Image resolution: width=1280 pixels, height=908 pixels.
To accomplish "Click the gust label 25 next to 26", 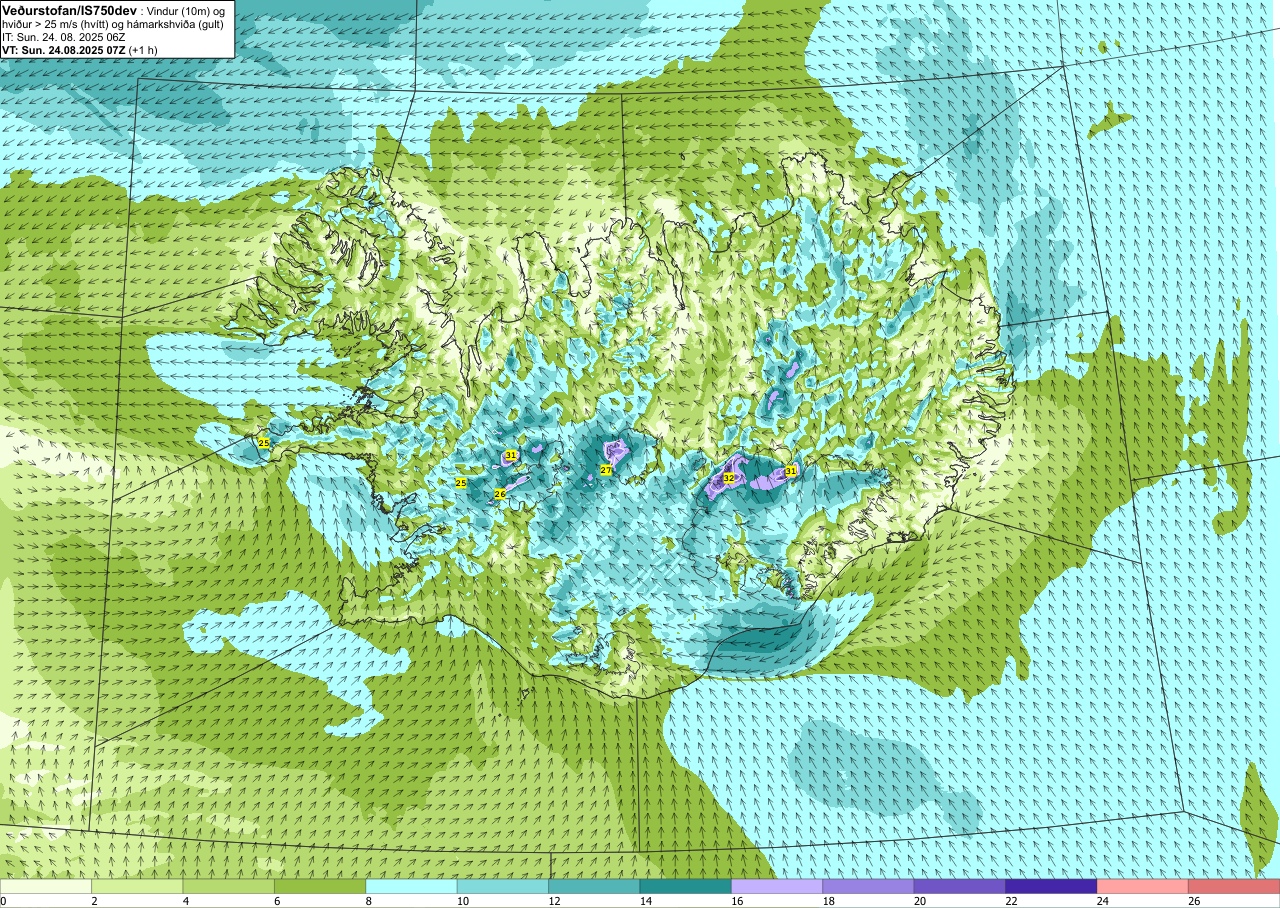I will click(461, 483).
